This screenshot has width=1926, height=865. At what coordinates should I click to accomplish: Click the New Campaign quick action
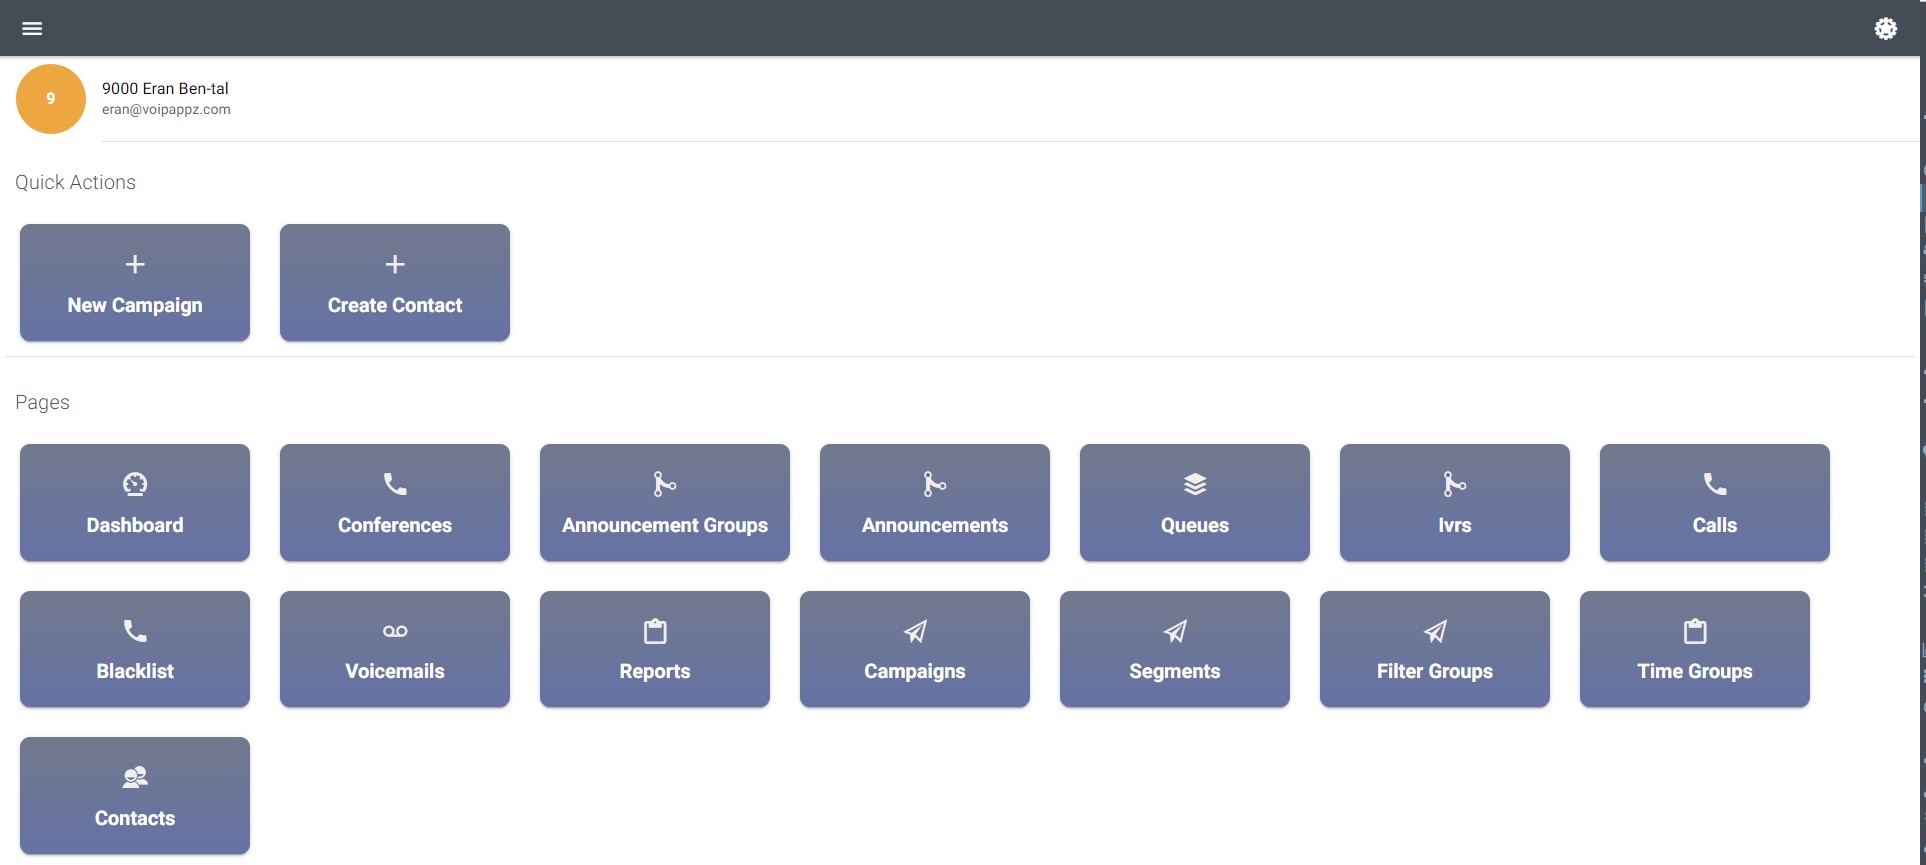[x=135, y=283]
